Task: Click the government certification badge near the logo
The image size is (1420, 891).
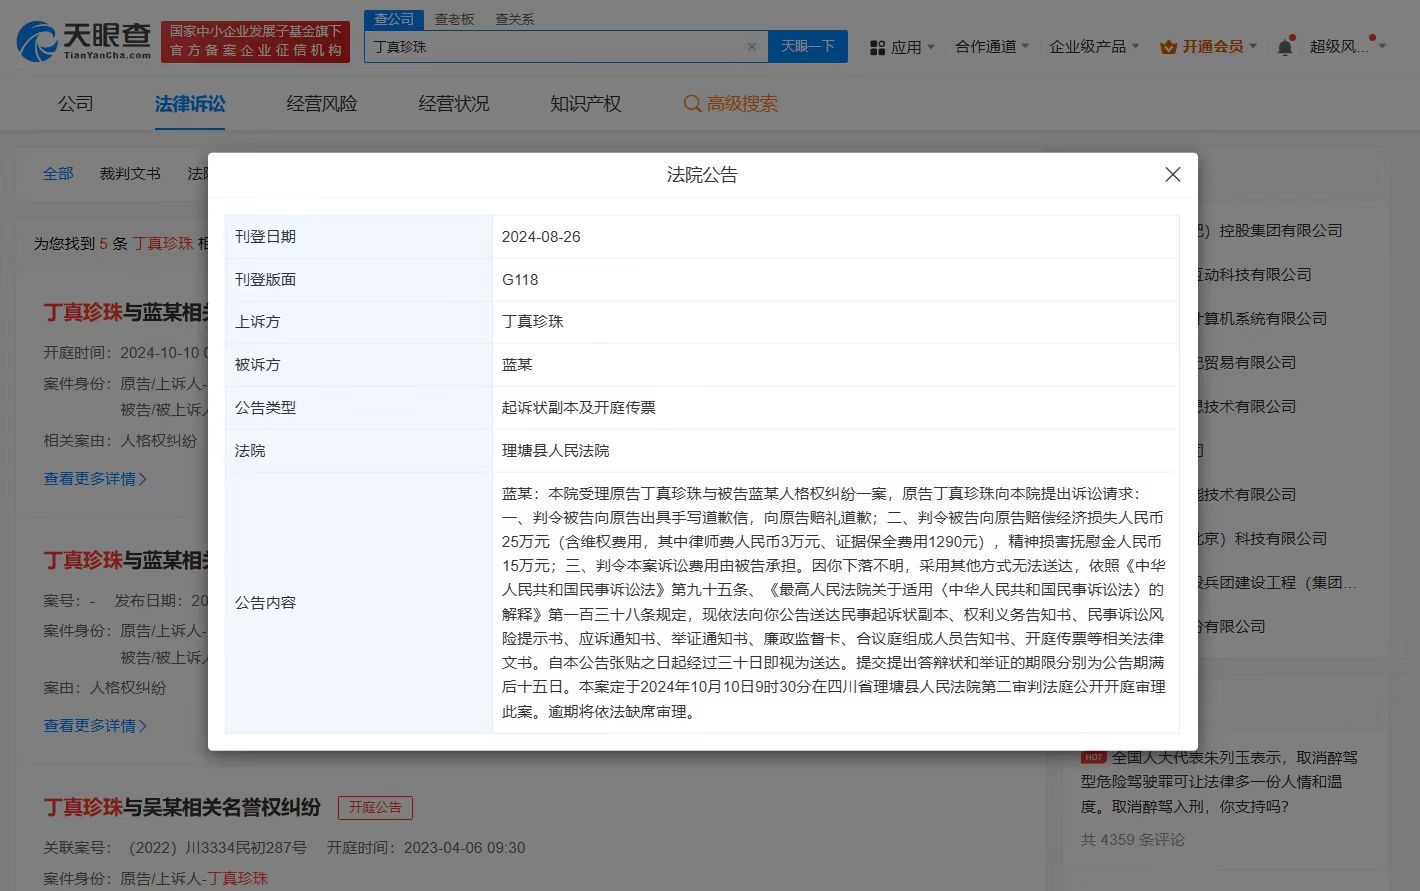Action: click(x=255, y=40)
